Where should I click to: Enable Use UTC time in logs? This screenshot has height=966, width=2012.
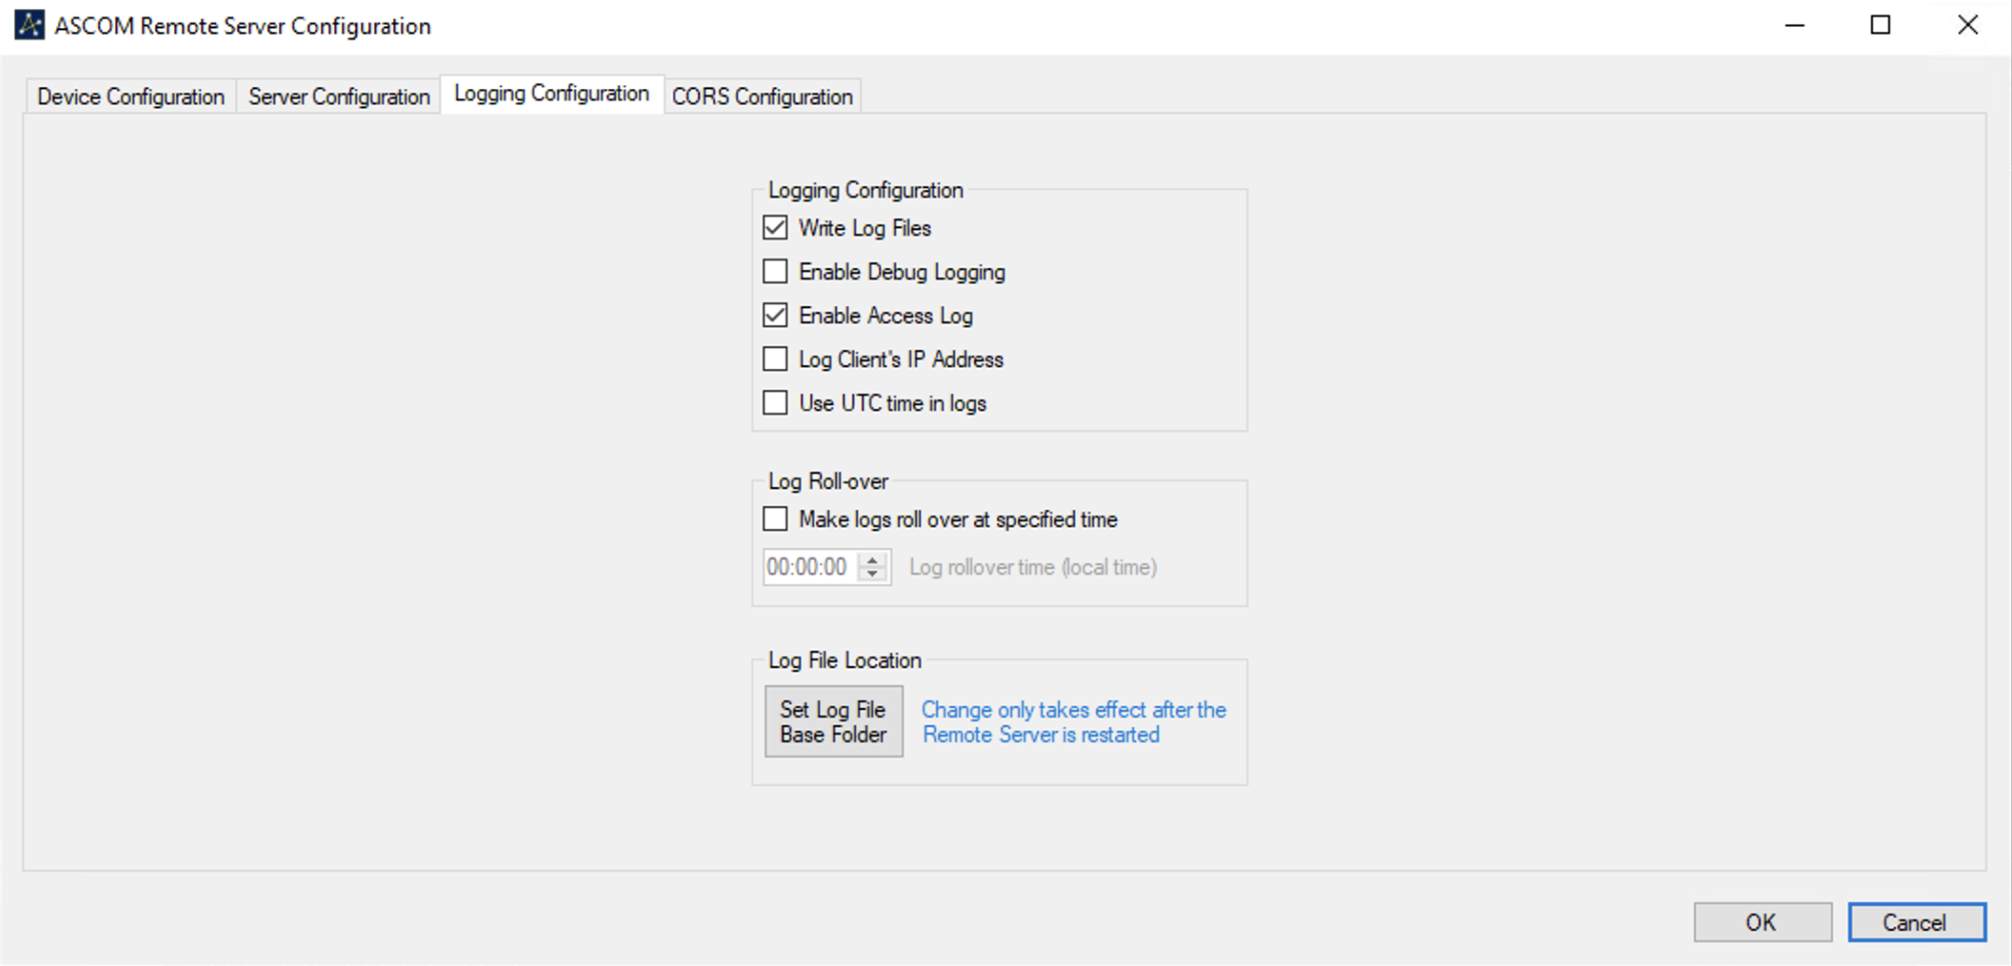click(775, 403)
